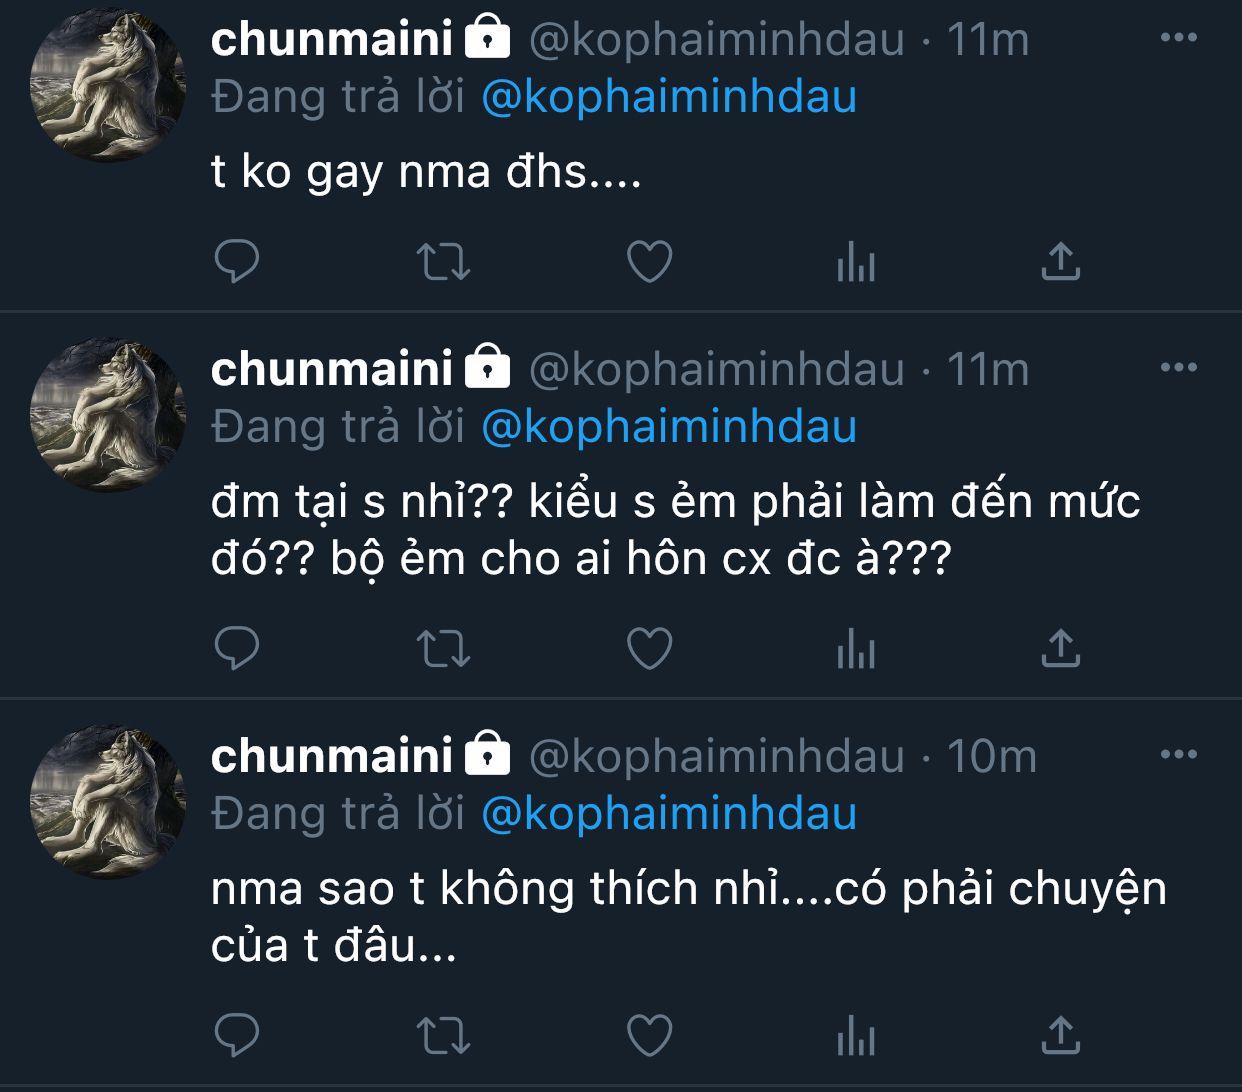The image size is (1242, 1092).
Task: Retweet the "đm tại s nhỉ" tweet
Action: [x=442, y=649]
